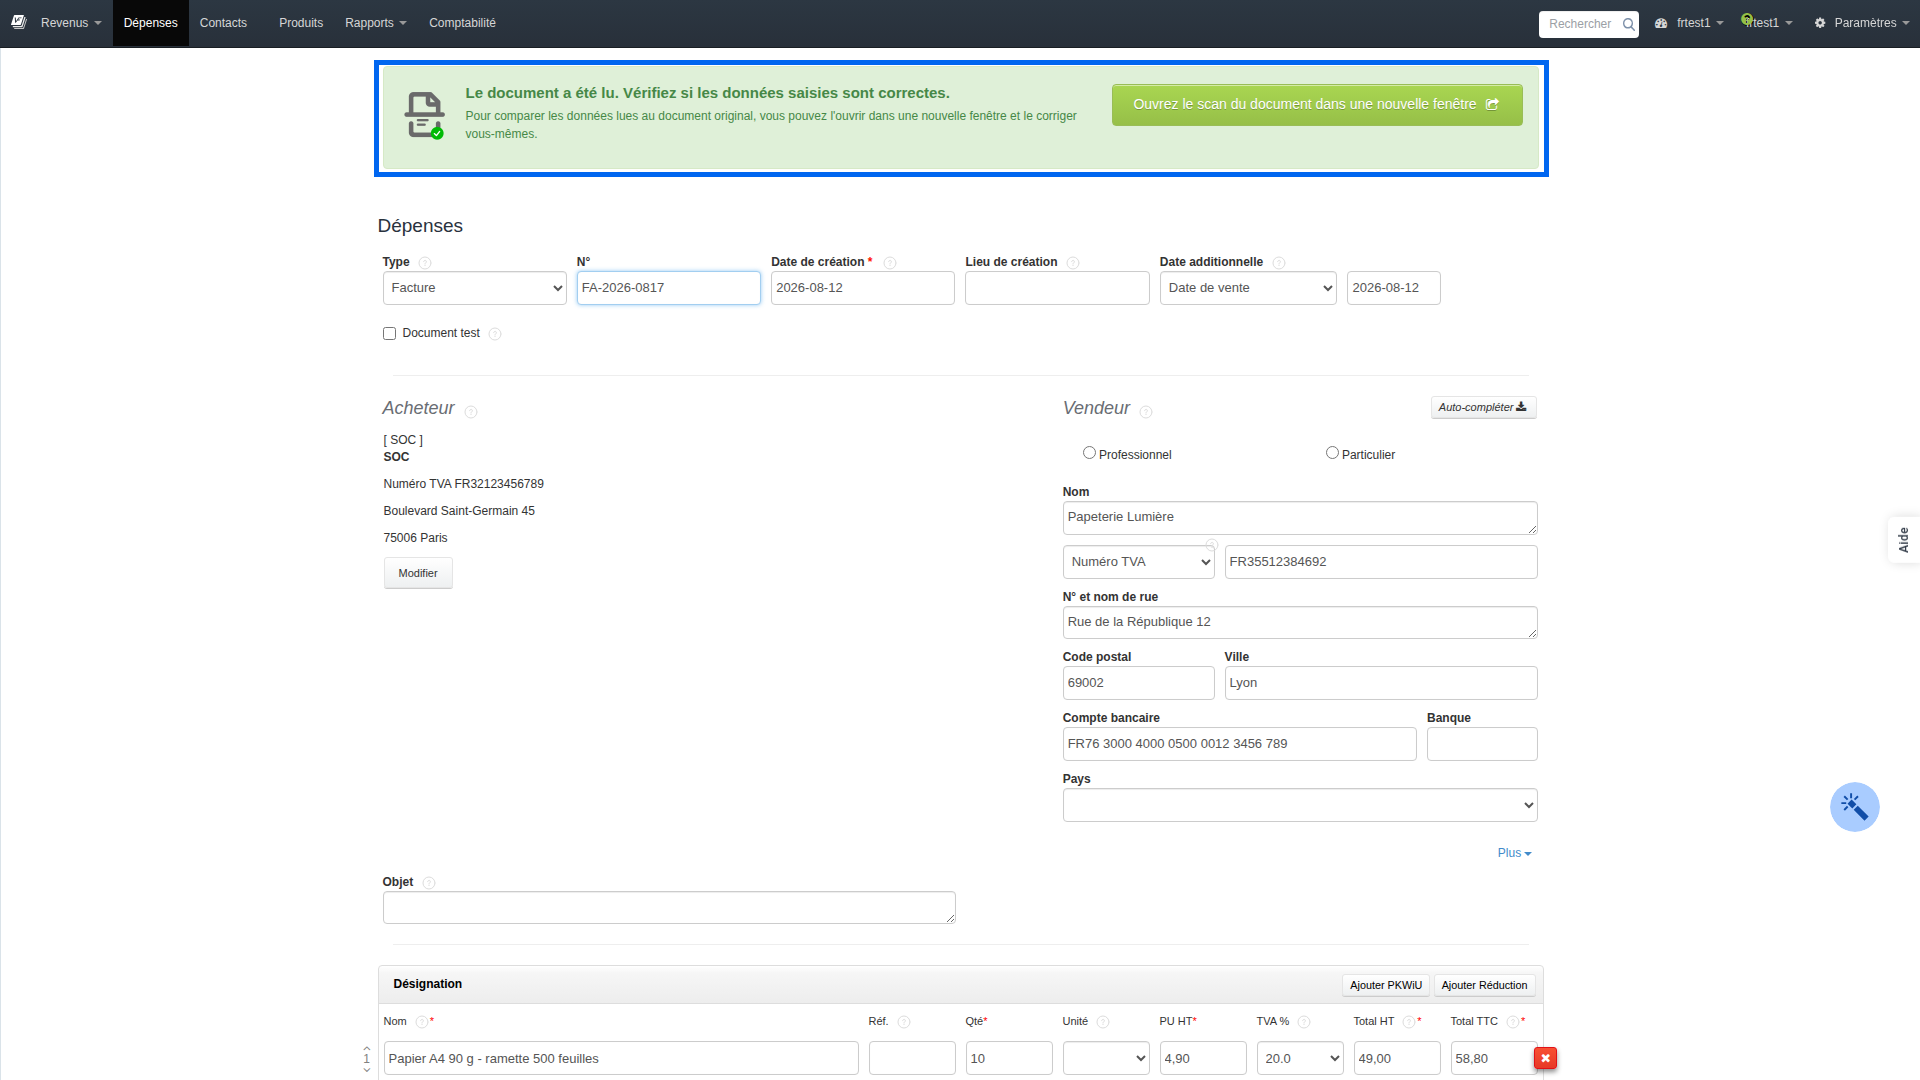Select the Particulier radio button
Screen dimensions: 1920x1080
pyautogui.click(x=1332, y=453)
